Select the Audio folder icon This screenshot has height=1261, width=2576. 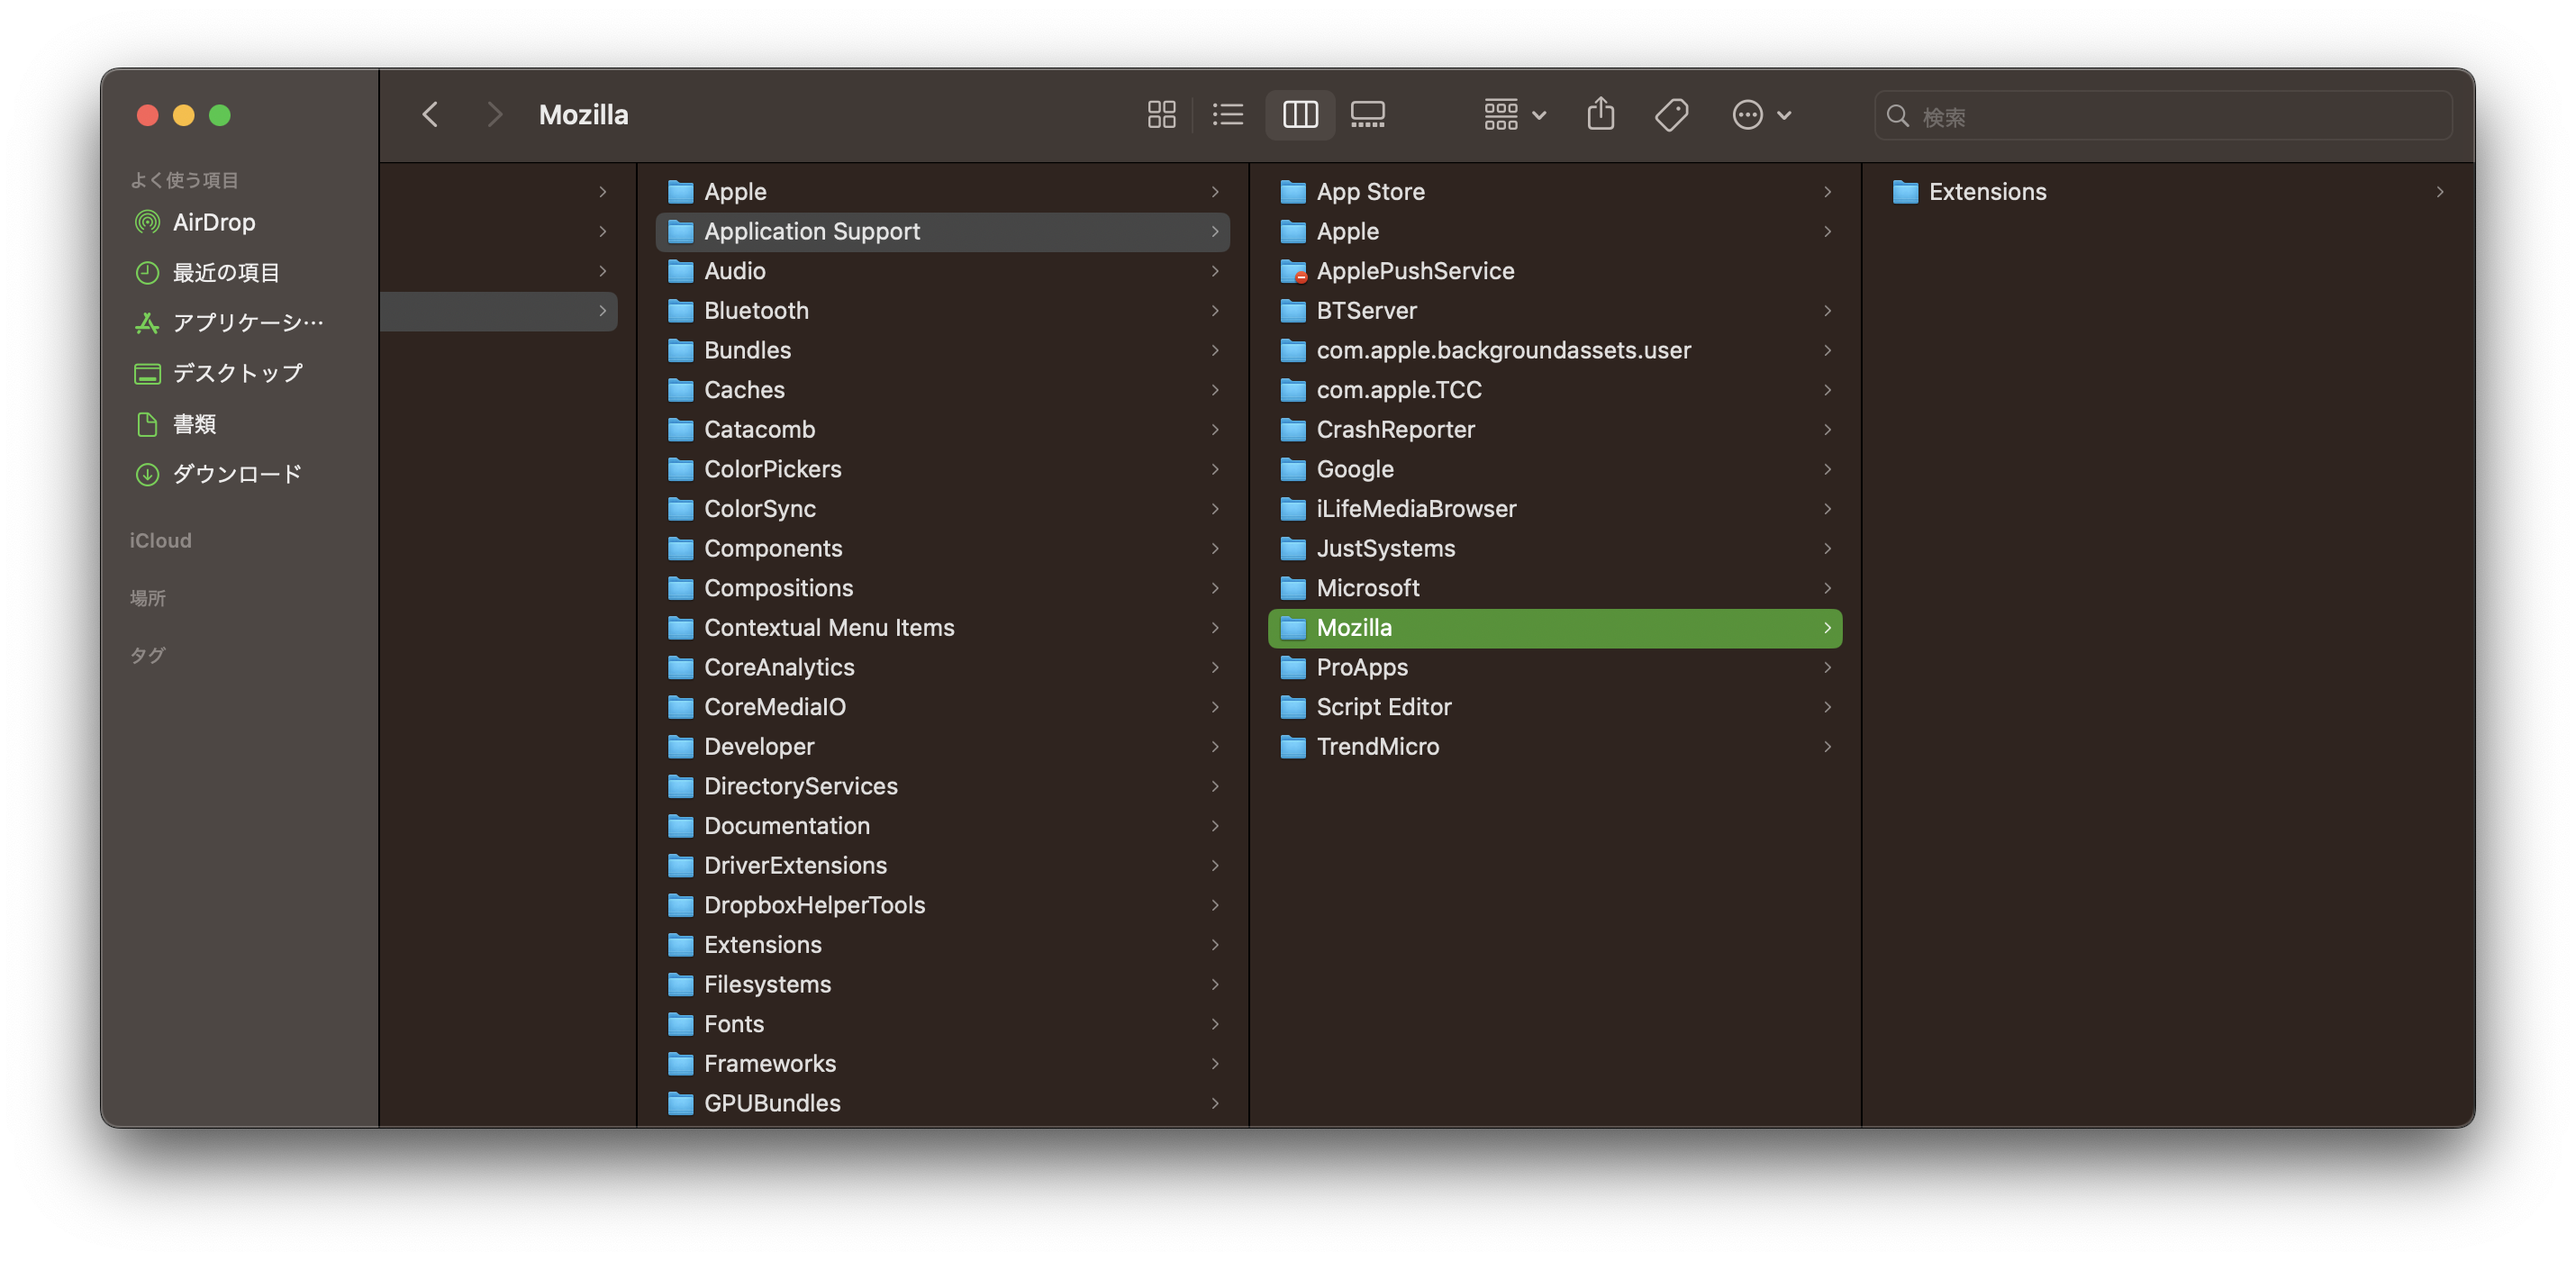pyautogui.click(x=680, y=271)
